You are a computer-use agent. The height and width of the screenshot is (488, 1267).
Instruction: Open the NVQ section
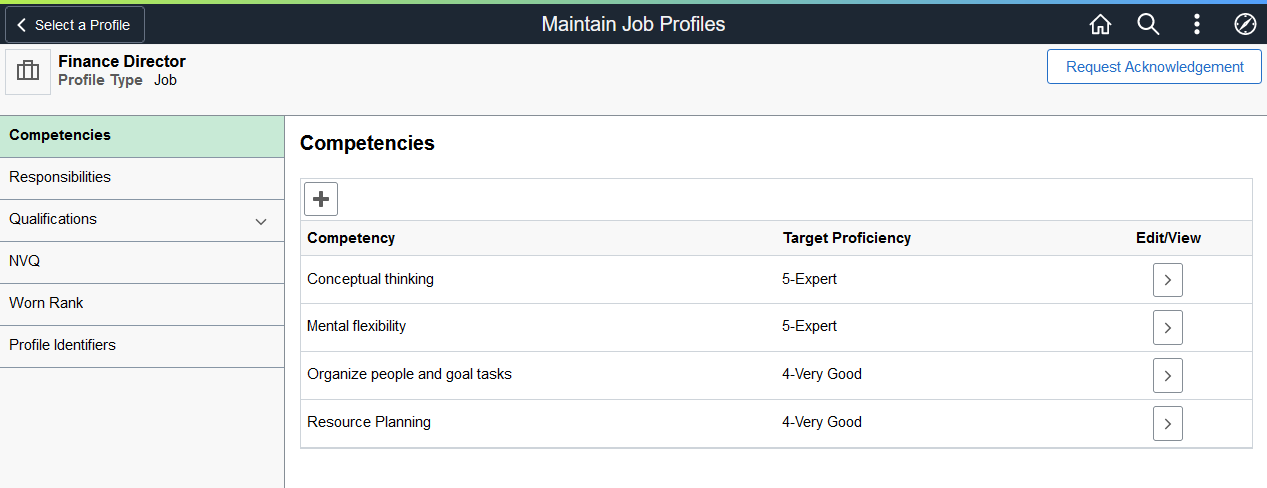(141, 261)
